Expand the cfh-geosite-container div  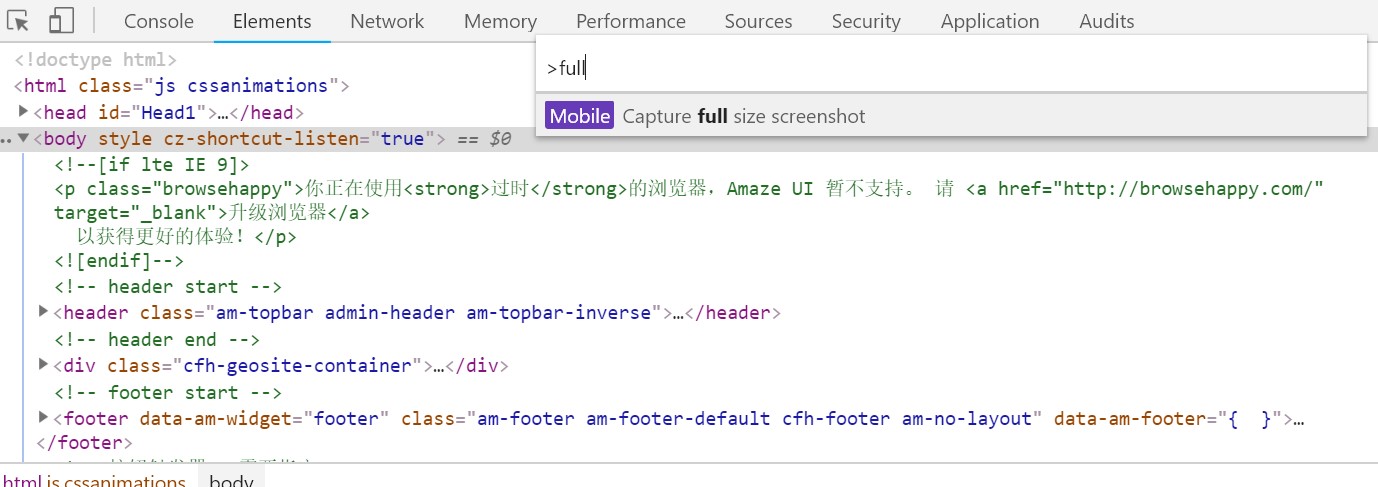pyautogui.click(x=43, y=364)
